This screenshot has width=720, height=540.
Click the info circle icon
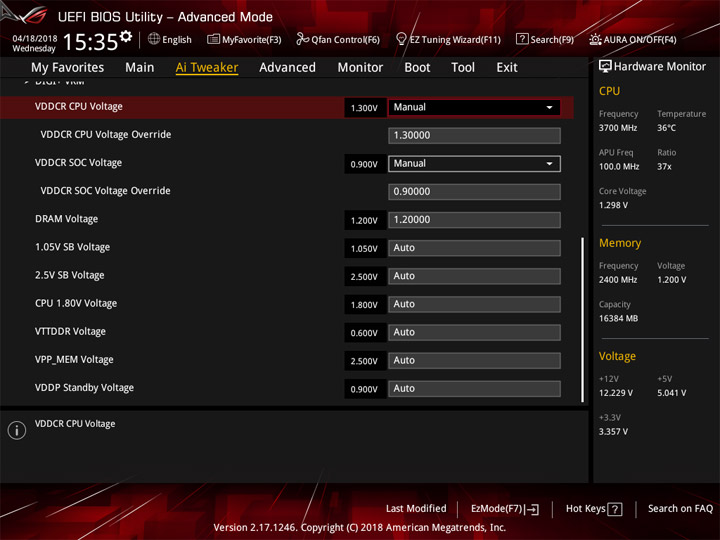click(x=17, y=430)
